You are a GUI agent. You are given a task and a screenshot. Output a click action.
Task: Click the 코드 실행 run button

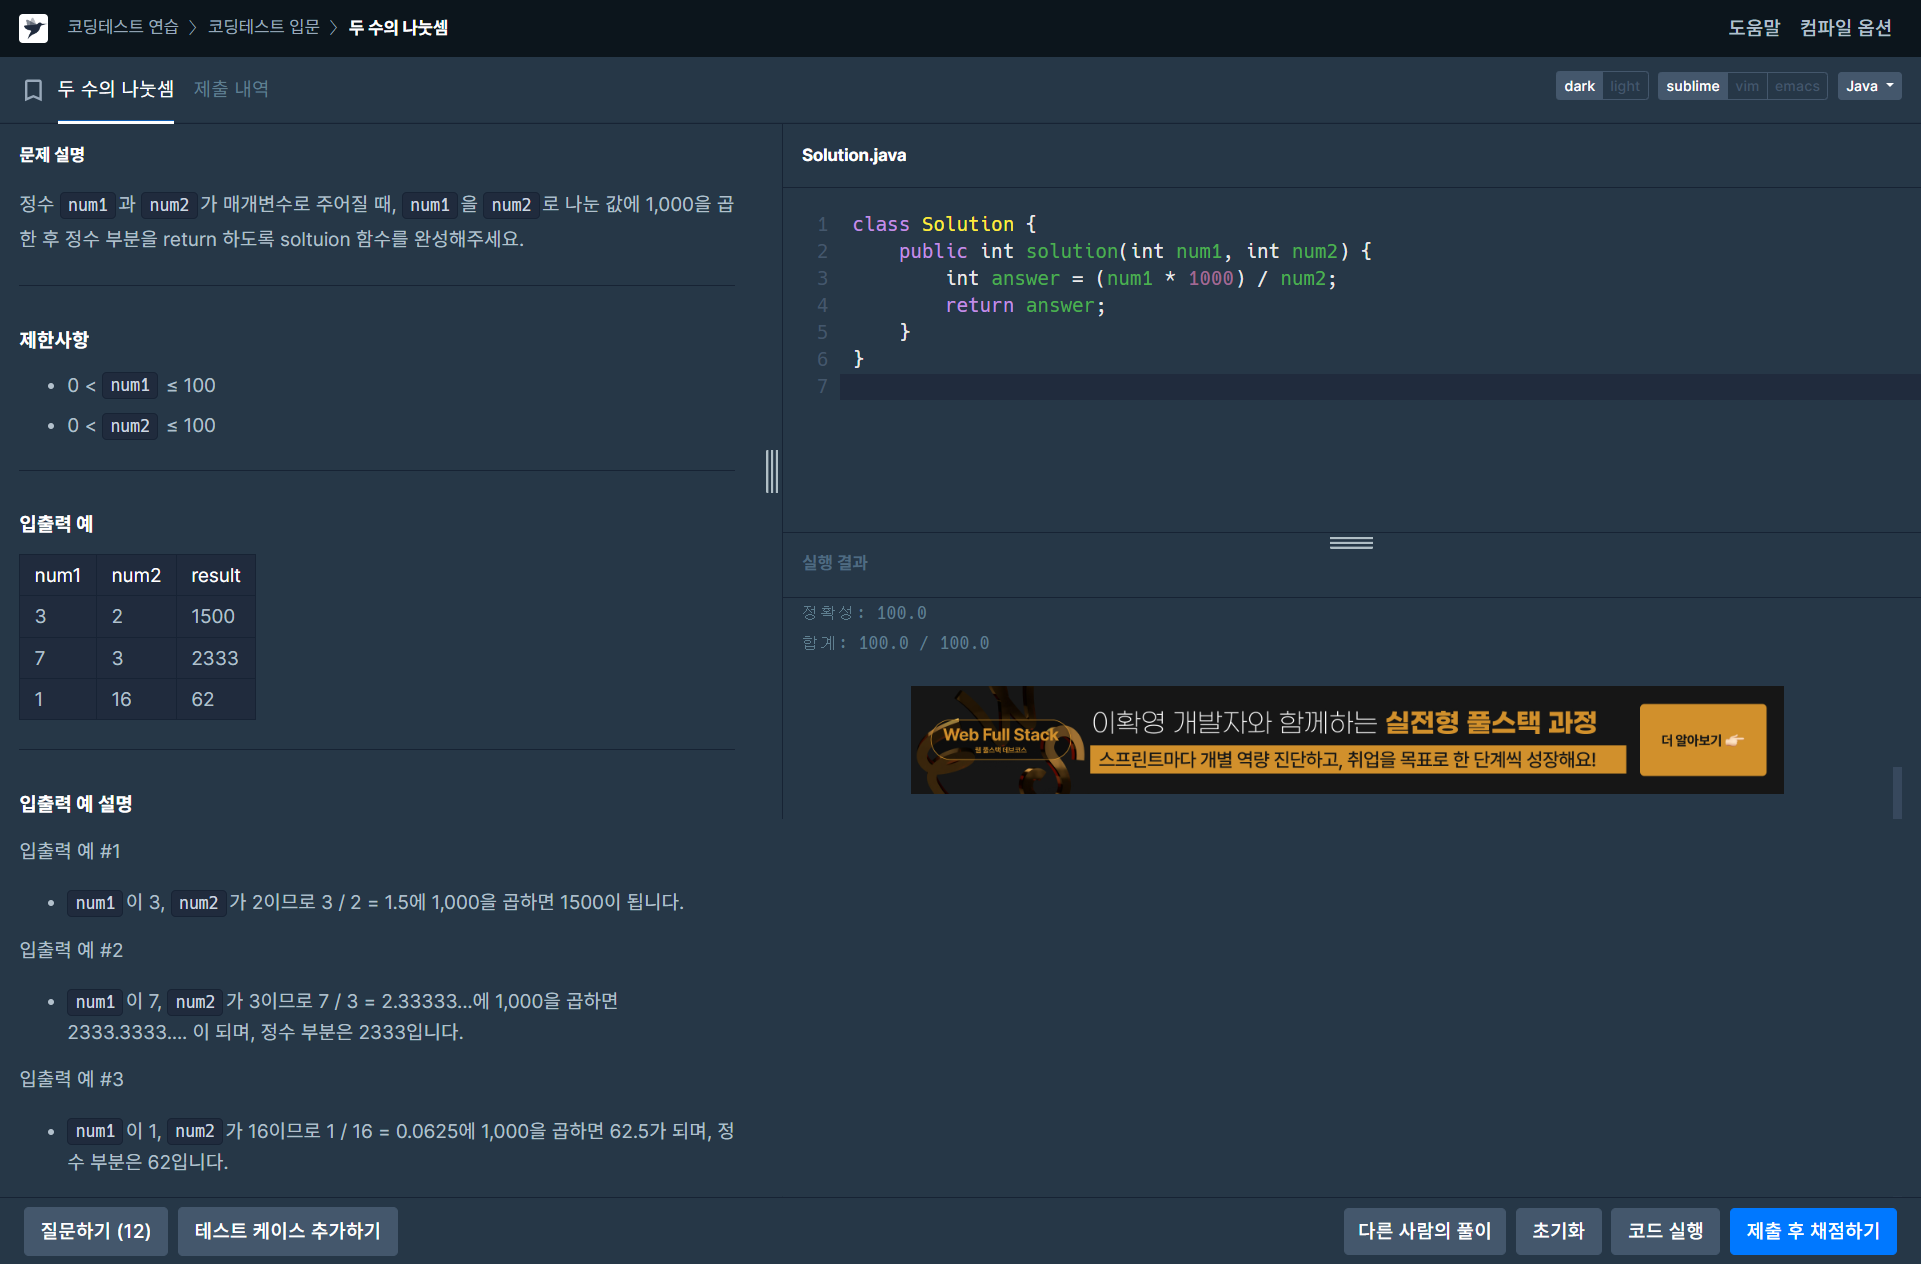coord(1665,1231)
